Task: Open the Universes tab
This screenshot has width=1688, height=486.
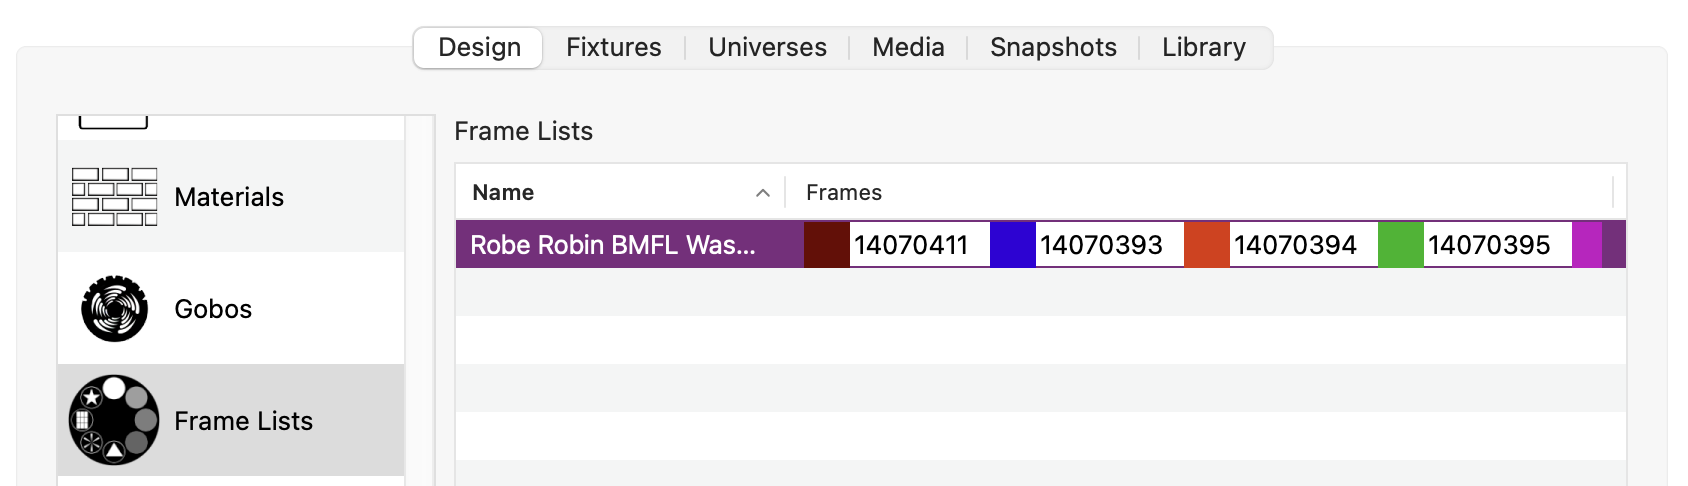Action: click(767, 47)
